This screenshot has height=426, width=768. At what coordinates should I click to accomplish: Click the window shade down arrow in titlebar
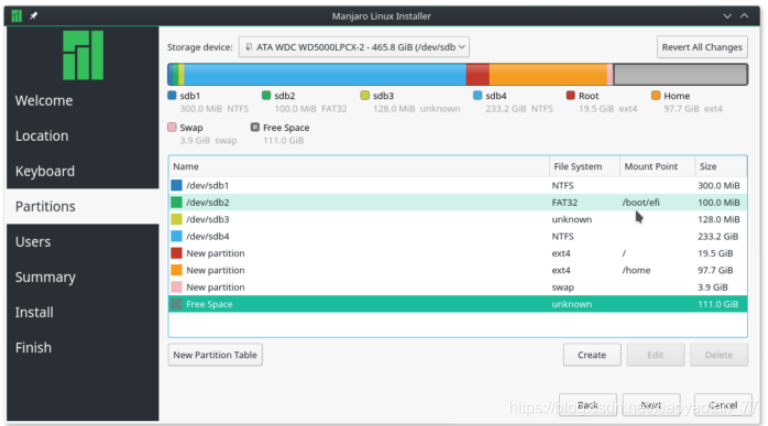pos(727,16)
